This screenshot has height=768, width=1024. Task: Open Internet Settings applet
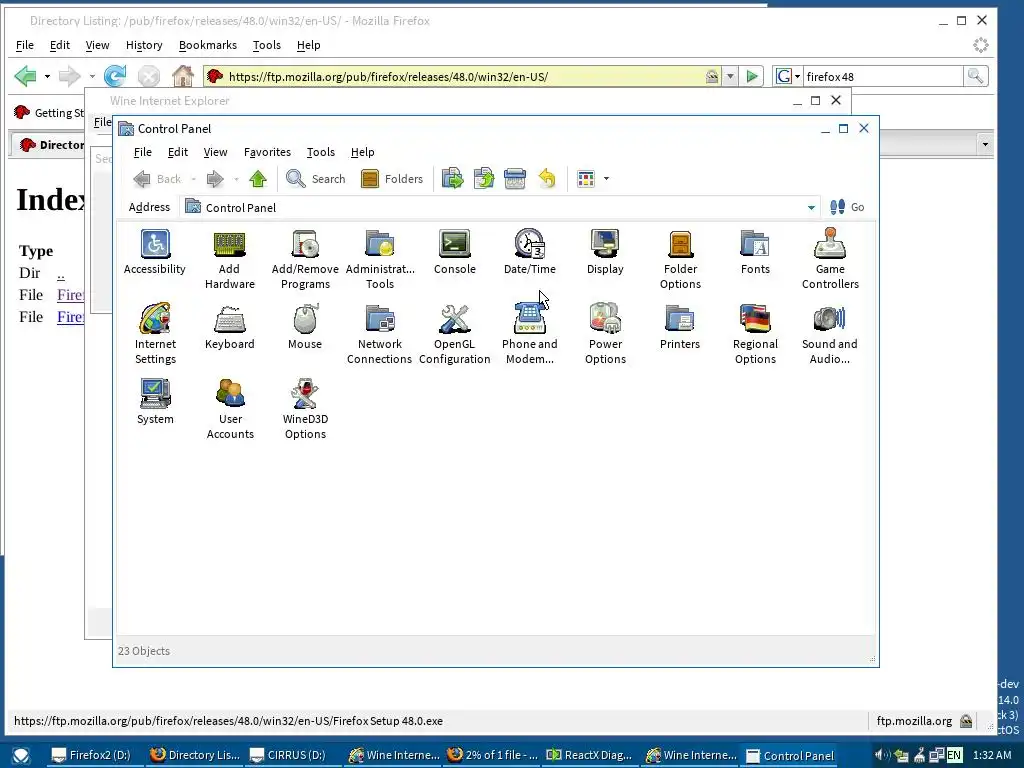pos(155,334)
